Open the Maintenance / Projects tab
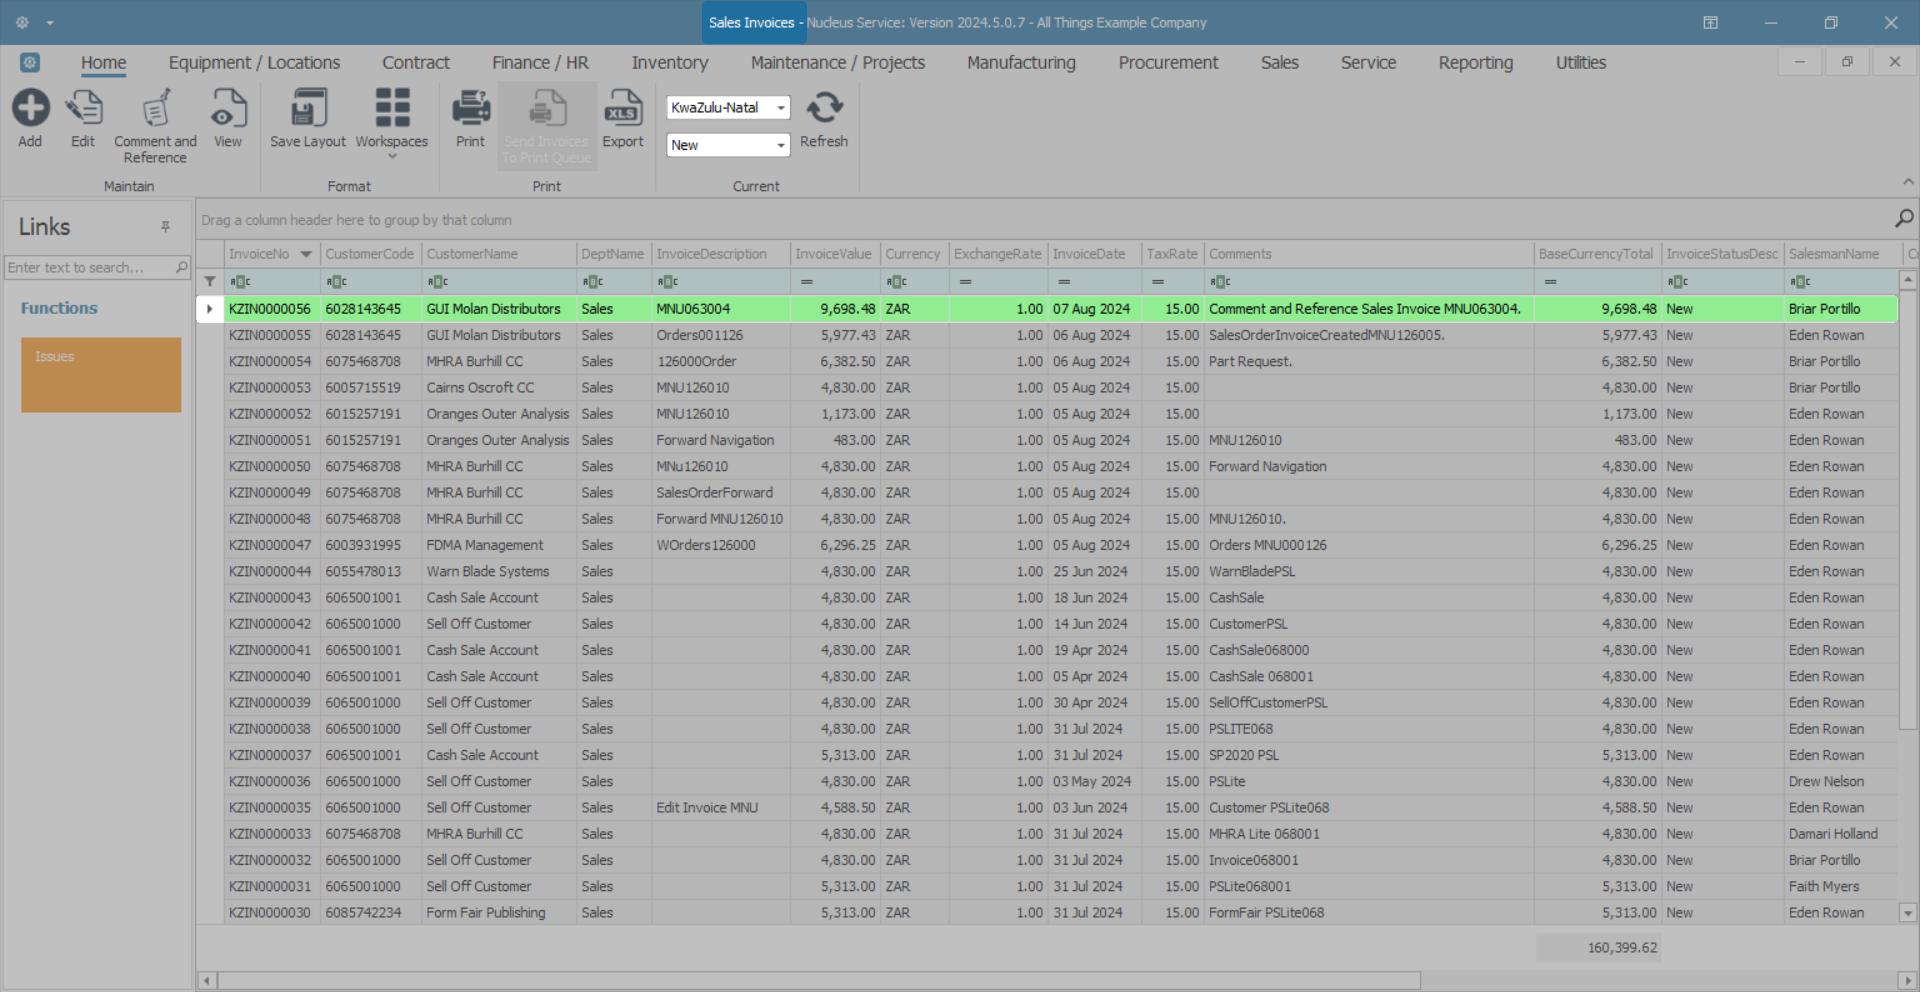This screenshot has height=992, width=1920. pyautogui.click(x=838, y=62)
